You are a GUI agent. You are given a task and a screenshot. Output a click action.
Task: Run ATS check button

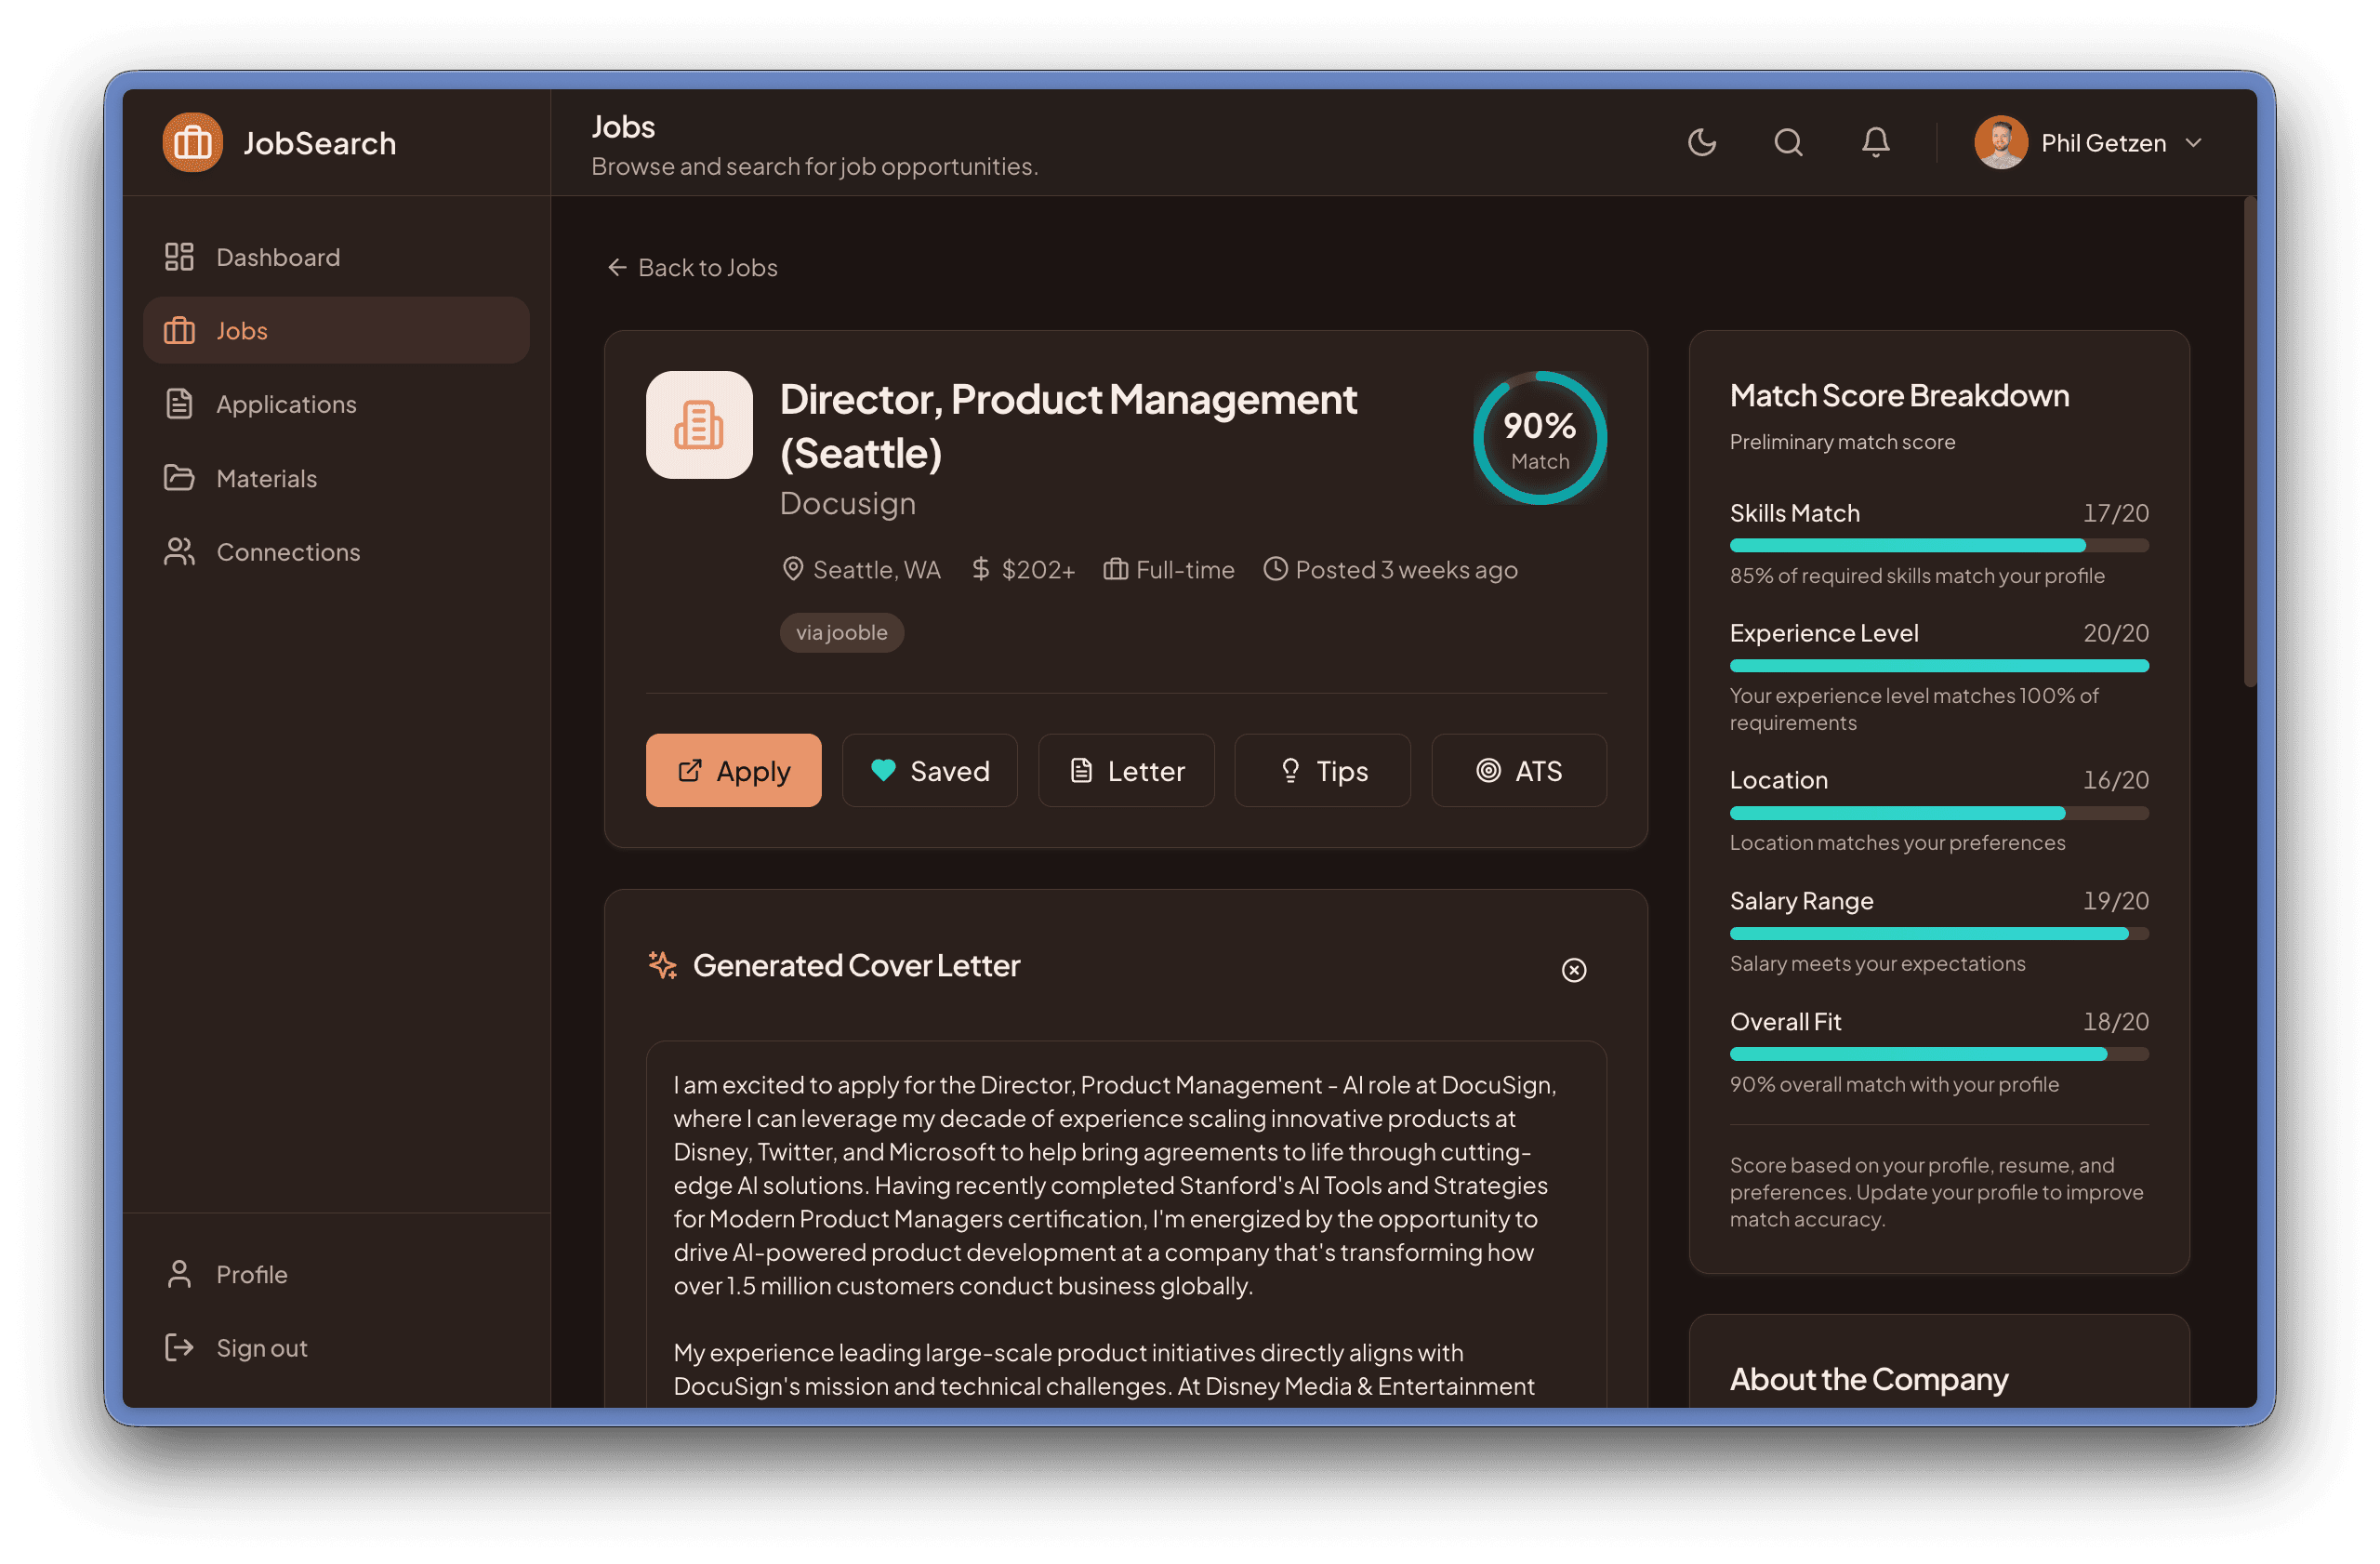click(1518, 771)
